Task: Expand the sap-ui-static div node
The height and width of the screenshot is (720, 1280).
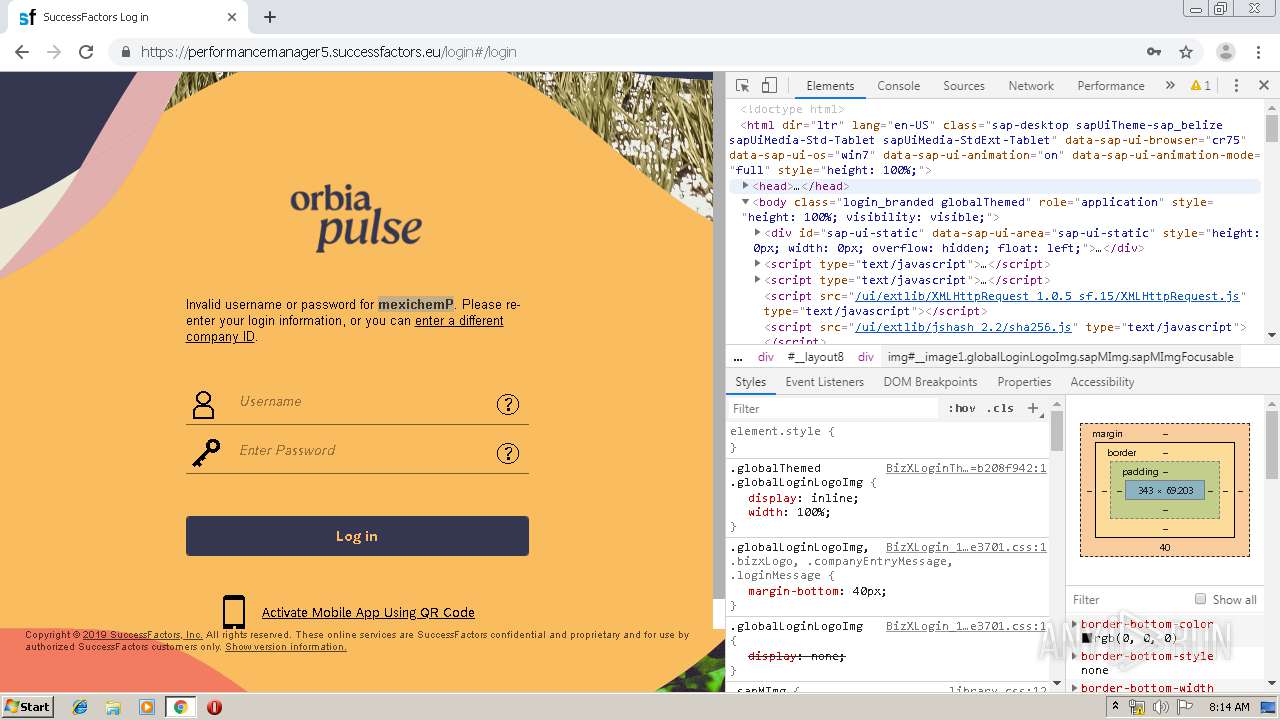Action: [758, 233]
